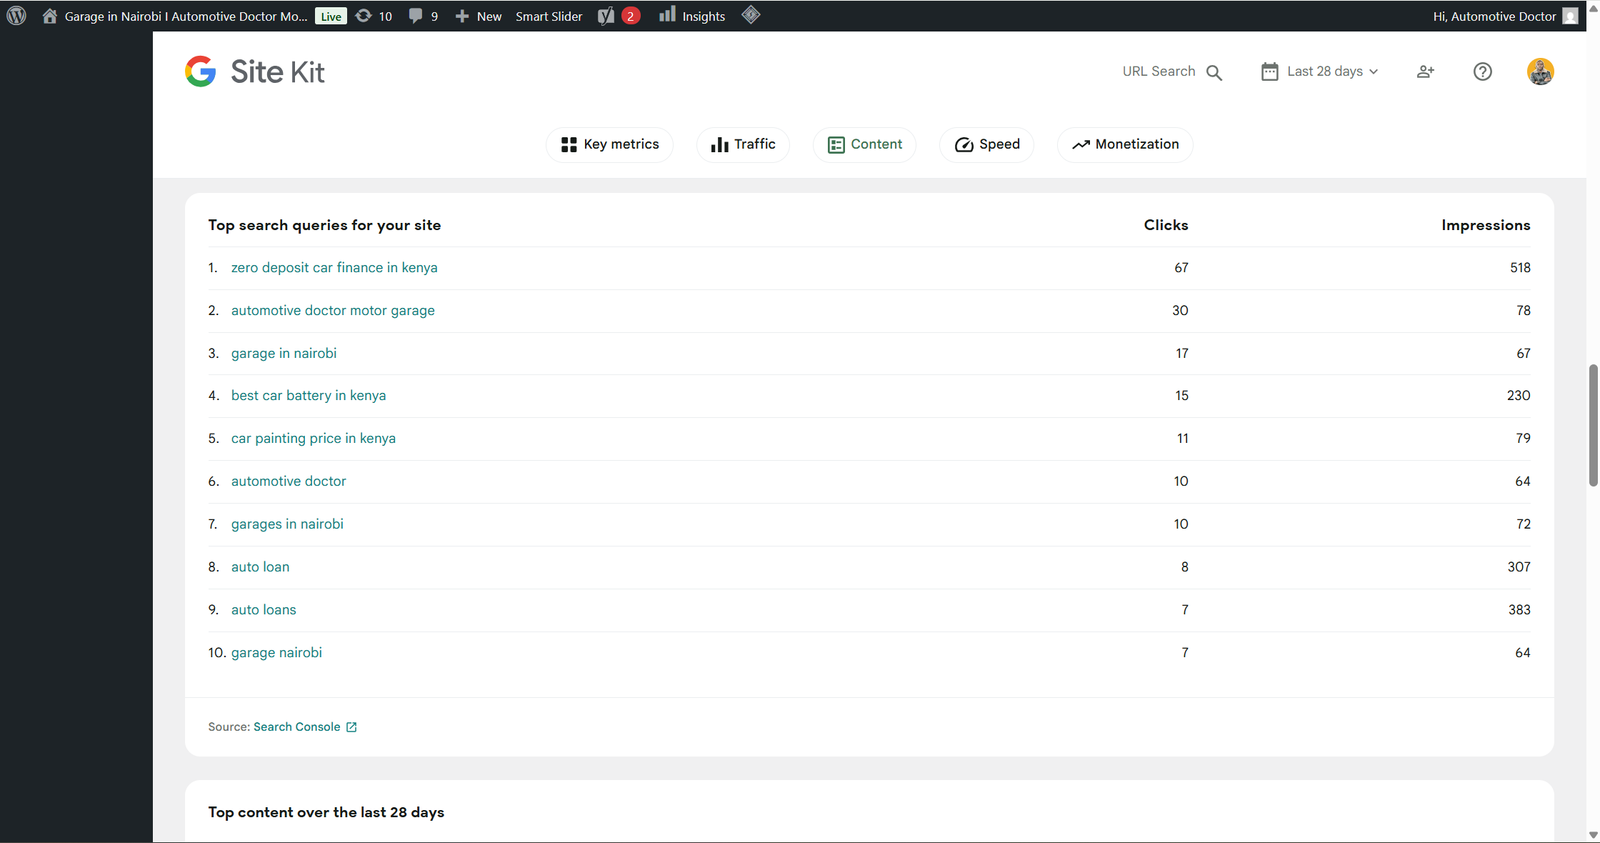Open the query link reading exactly automotive doctor

click(x=288, y=481)
